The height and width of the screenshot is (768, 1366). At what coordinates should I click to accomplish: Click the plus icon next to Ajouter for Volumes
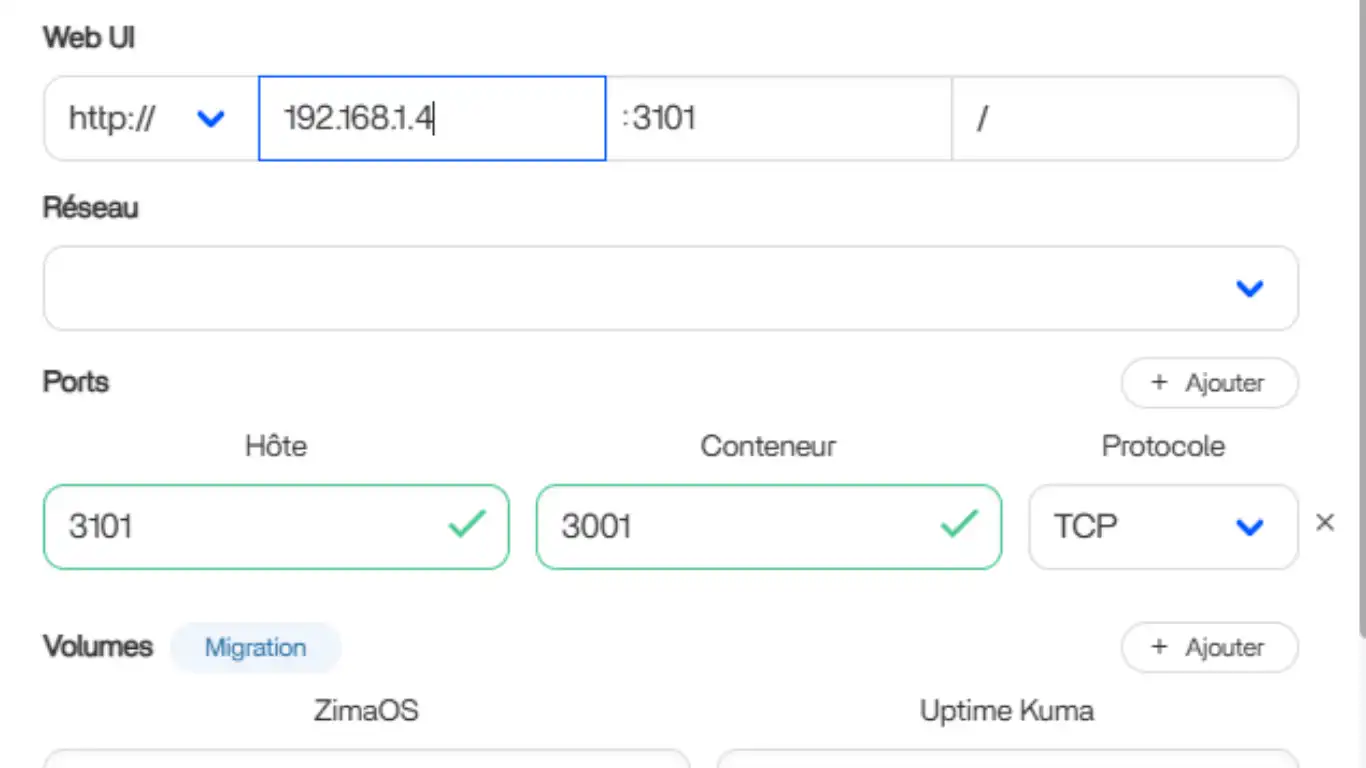[1158, 647]
